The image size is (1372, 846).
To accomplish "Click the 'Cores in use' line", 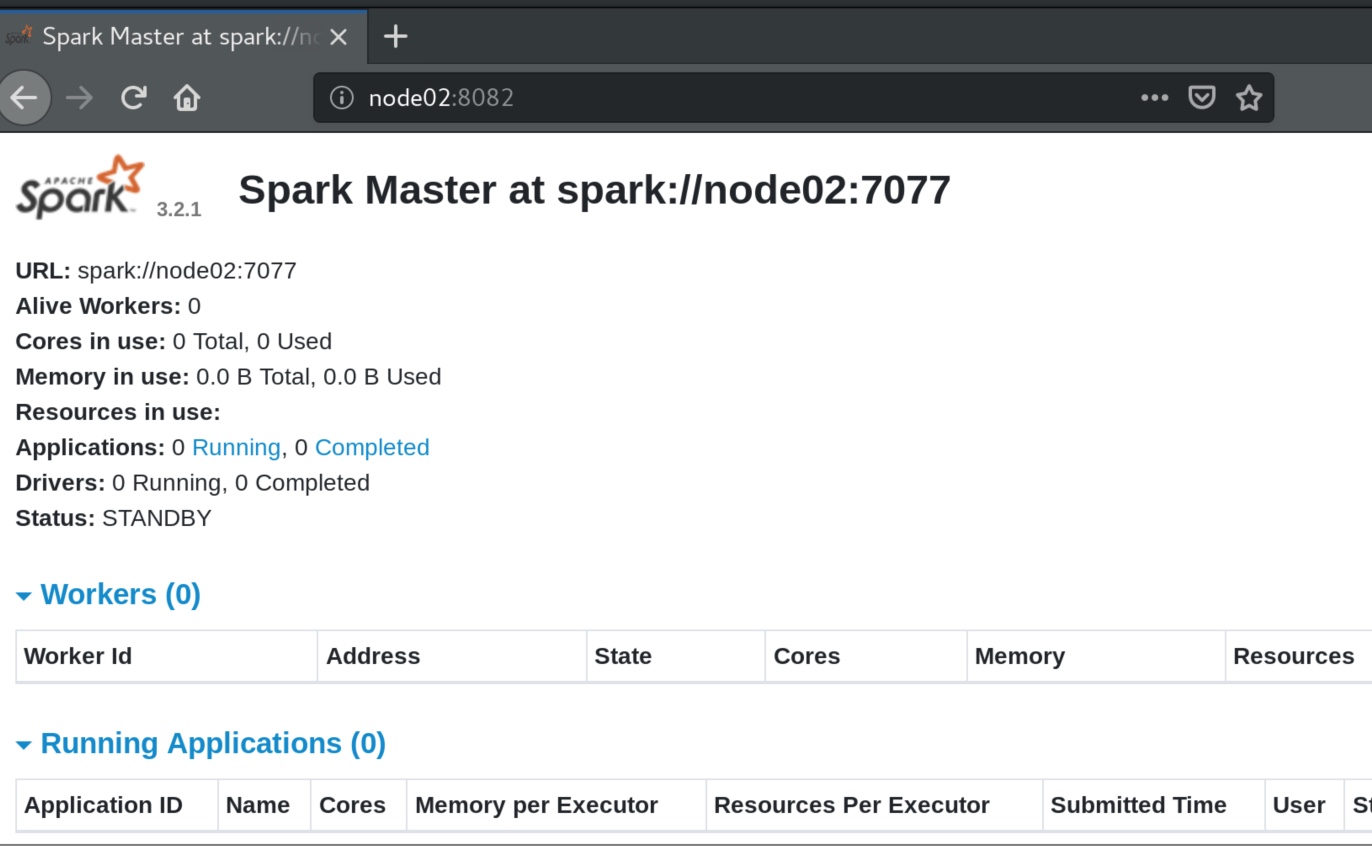I will 174,341.
